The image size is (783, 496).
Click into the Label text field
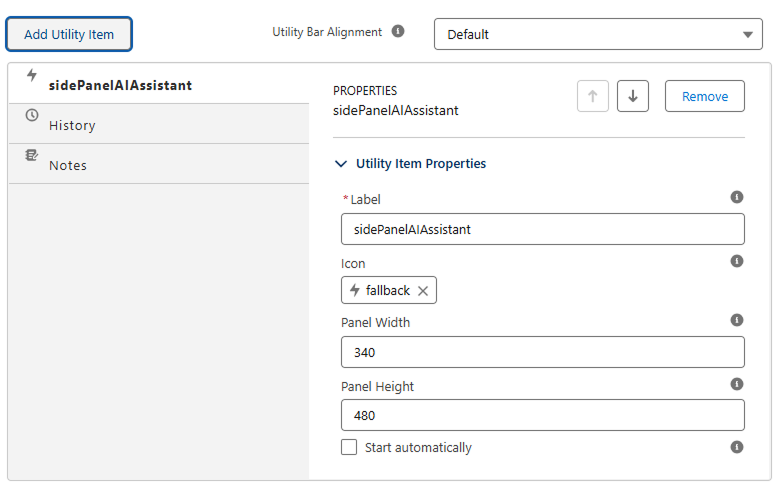point(543,229)
